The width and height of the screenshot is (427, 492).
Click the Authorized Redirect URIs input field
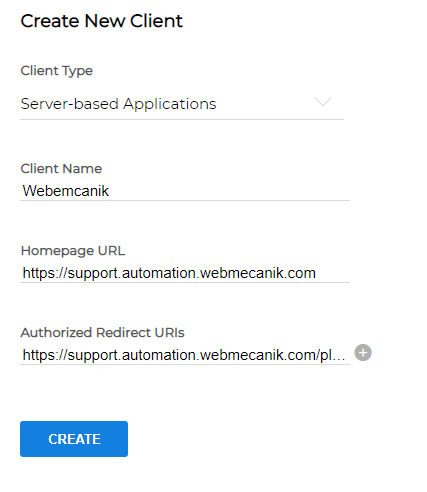coord(185,355)
